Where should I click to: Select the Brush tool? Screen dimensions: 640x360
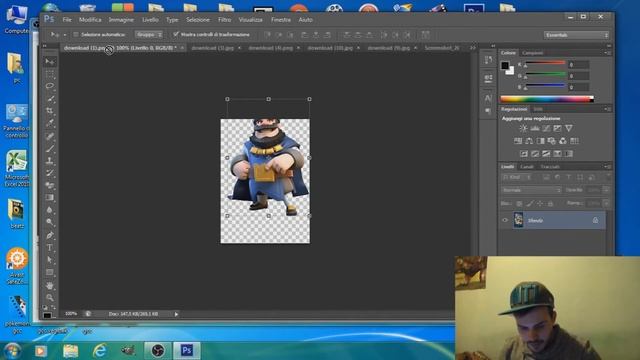(50, 149)
